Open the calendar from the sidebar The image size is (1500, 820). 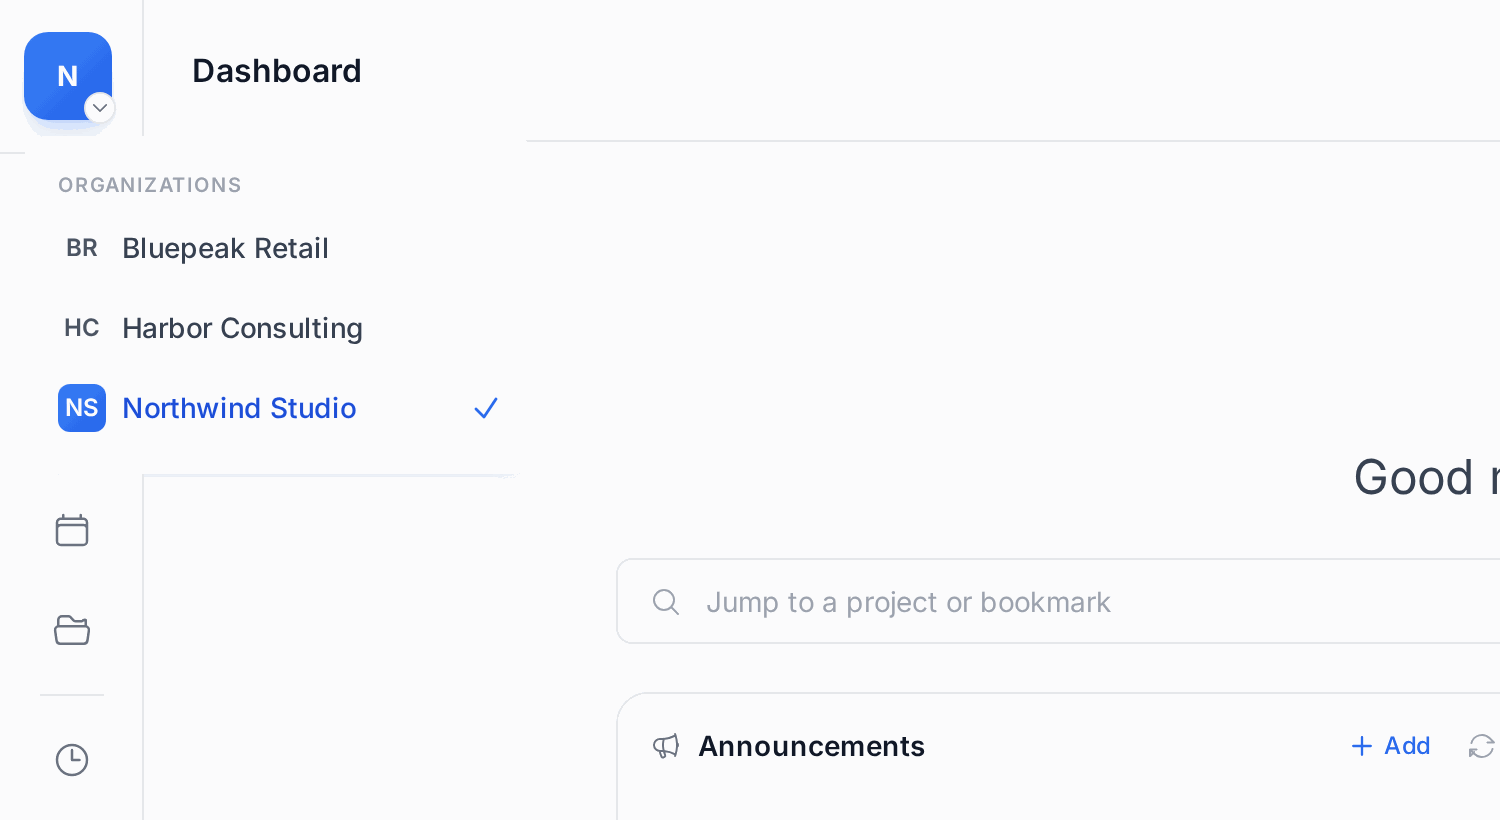tap(72, 530)
